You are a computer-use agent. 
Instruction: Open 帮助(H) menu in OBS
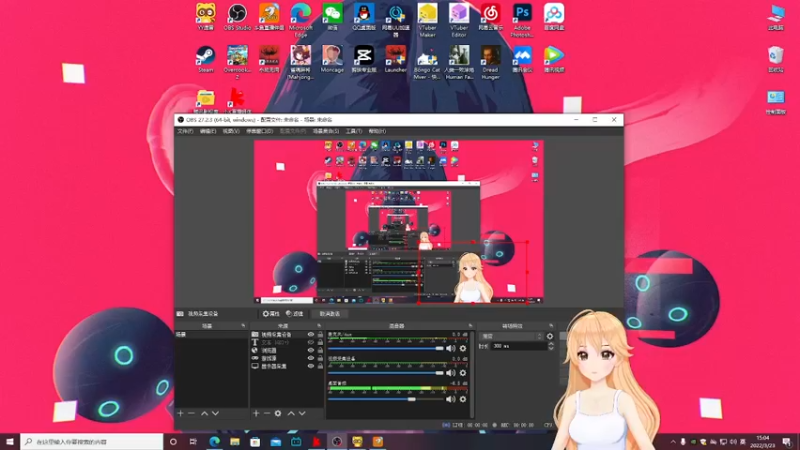pyautogui.click(x=377, y=131)
